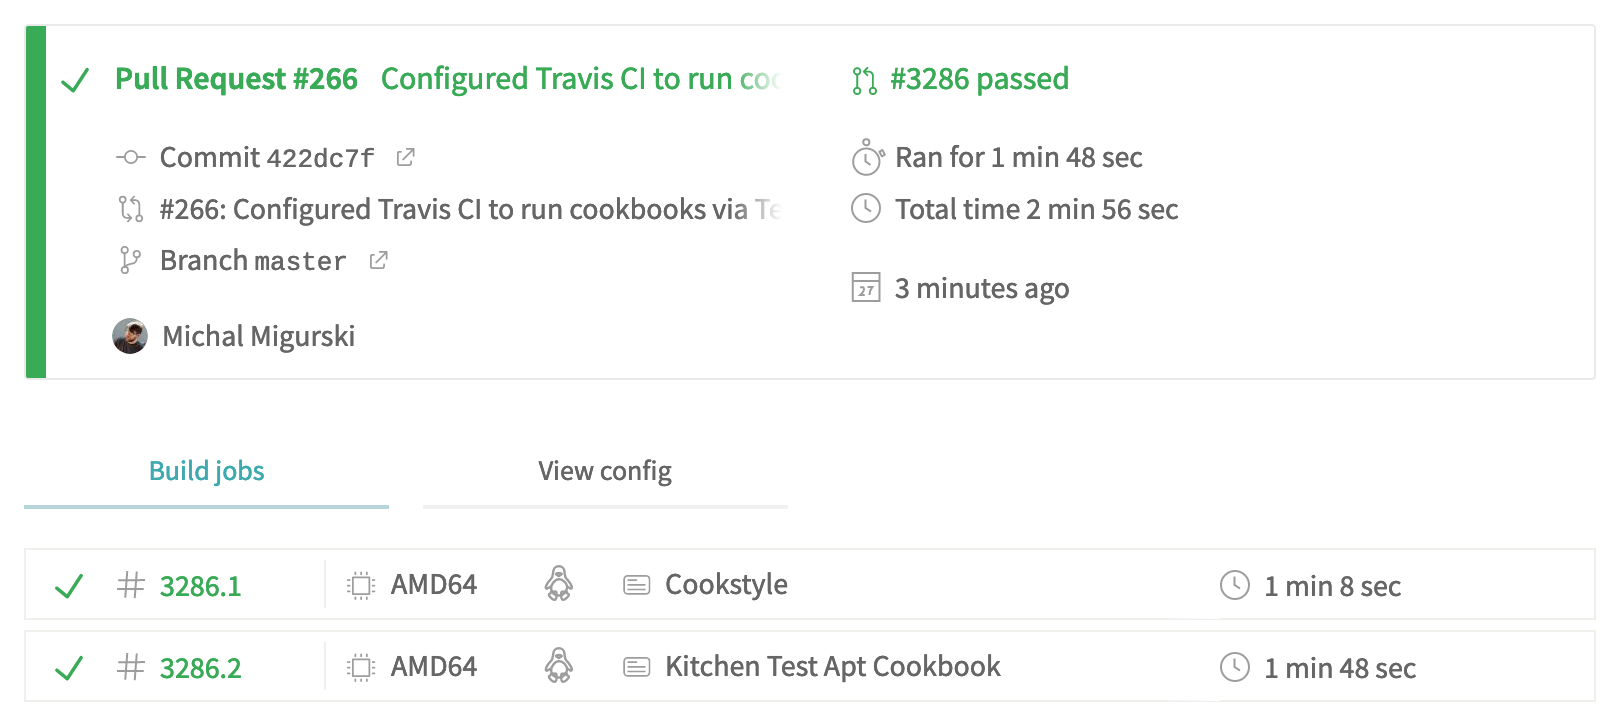Open the View config tab
Viewport: 1618px width, 726px height.
click(604, 471)
